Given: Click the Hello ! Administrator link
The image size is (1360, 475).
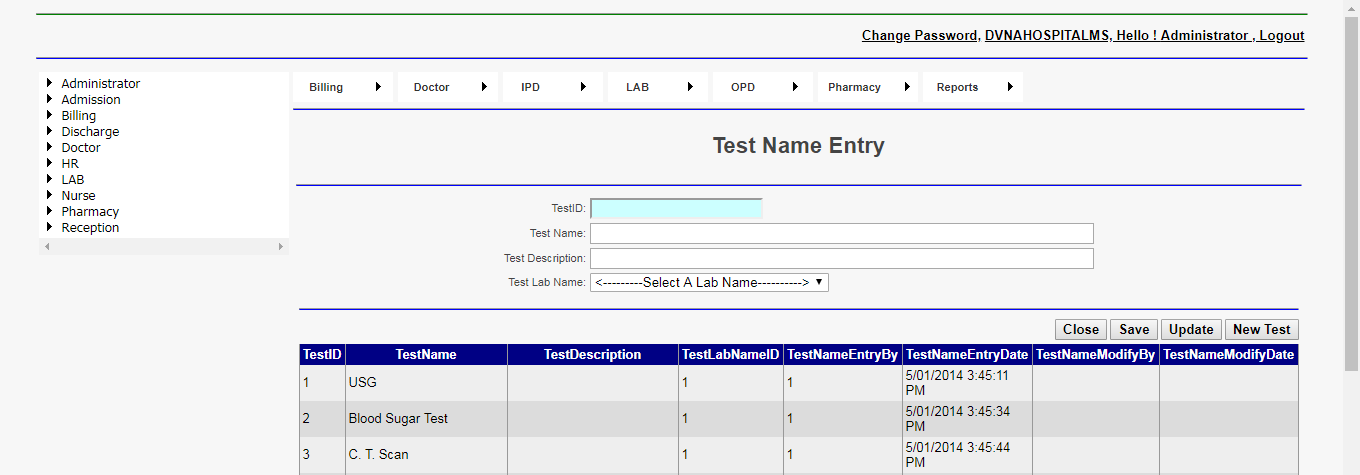Looking at the screenshot, I should pyautogui.click(x=1182, y=36).
